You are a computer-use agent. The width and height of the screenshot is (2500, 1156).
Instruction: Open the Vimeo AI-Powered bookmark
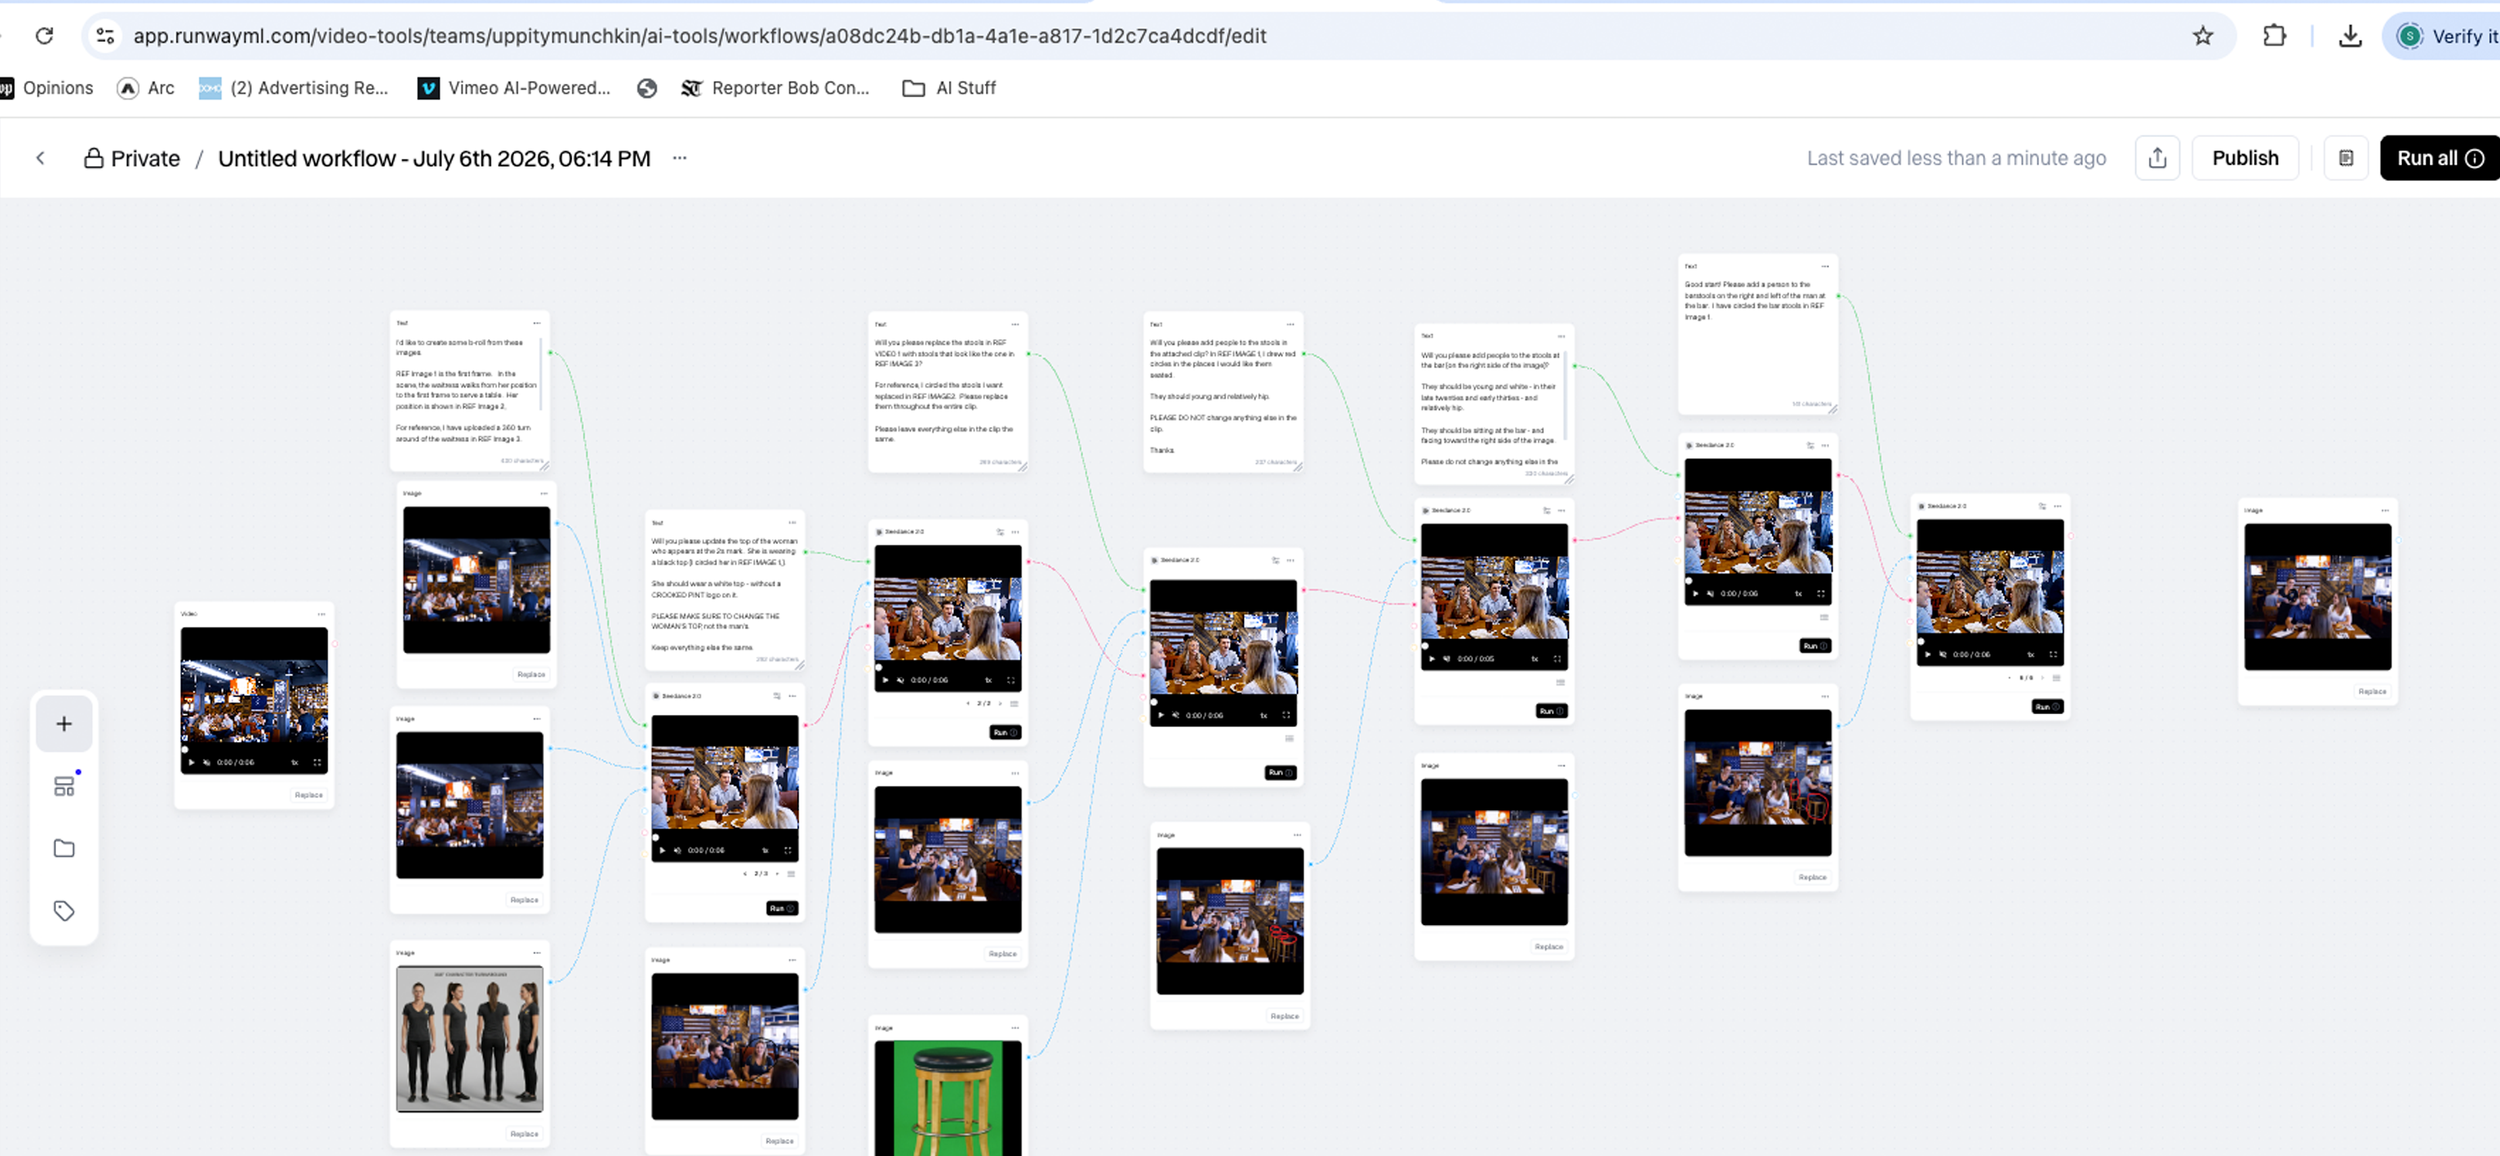tap(514, 88)
